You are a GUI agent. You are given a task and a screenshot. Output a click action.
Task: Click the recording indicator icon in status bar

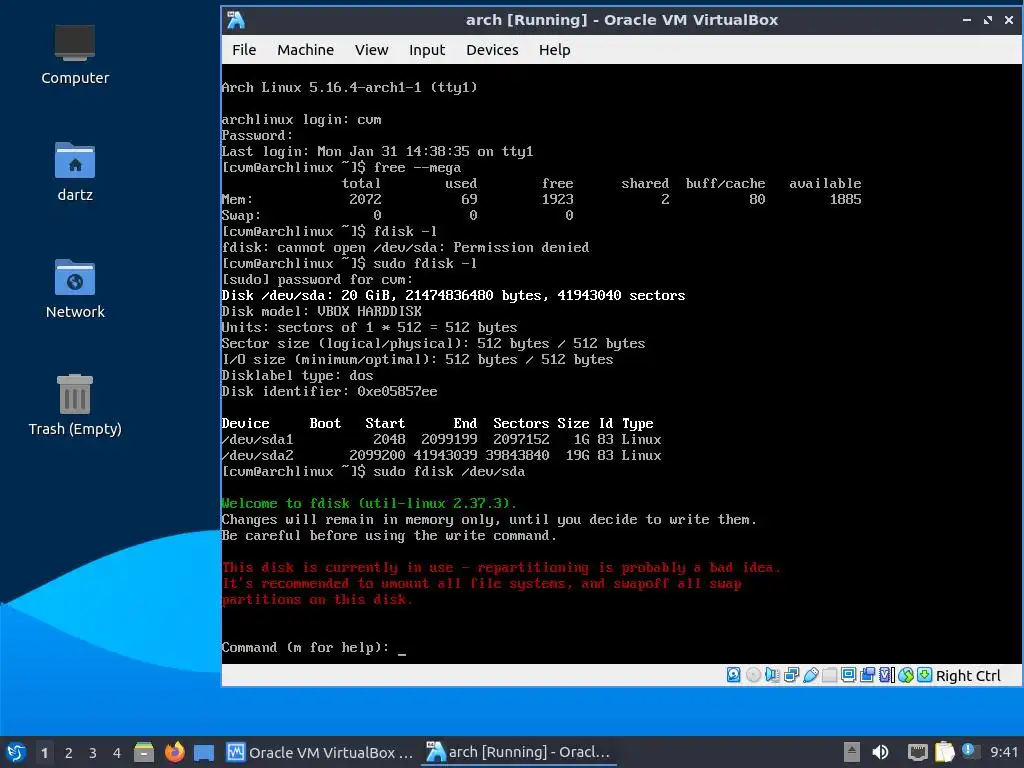point(867,675)
